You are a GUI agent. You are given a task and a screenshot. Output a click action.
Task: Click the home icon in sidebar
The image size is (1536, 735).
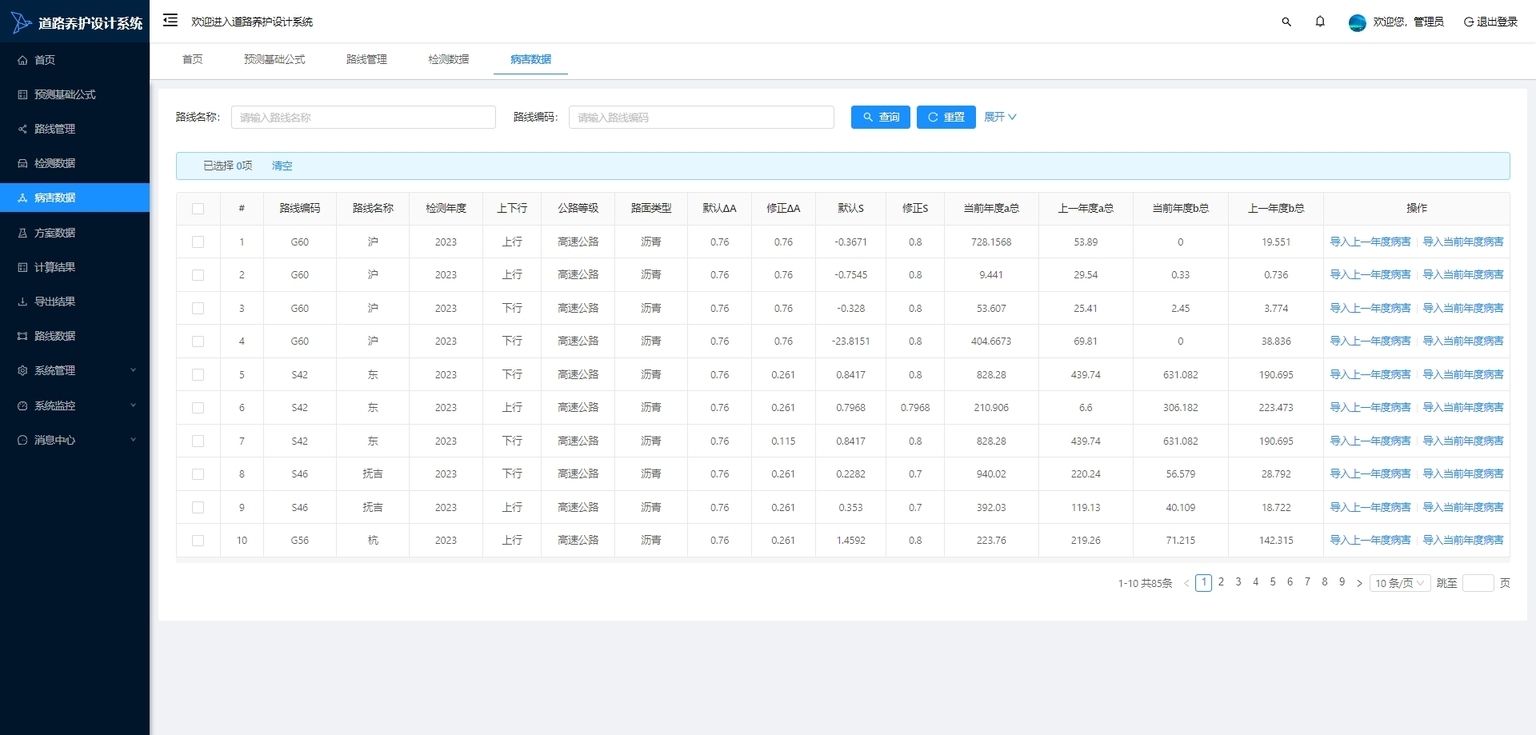point(23,60)
